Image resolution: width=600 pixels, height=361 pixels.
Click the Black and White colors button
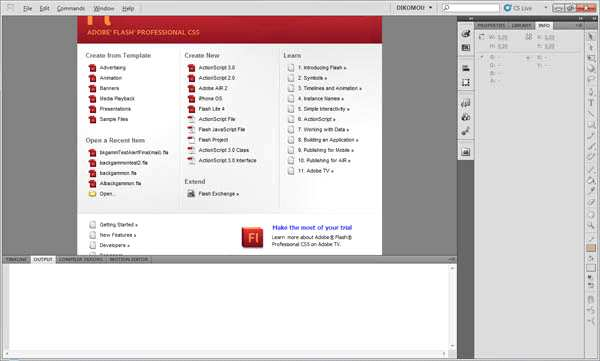590,277
